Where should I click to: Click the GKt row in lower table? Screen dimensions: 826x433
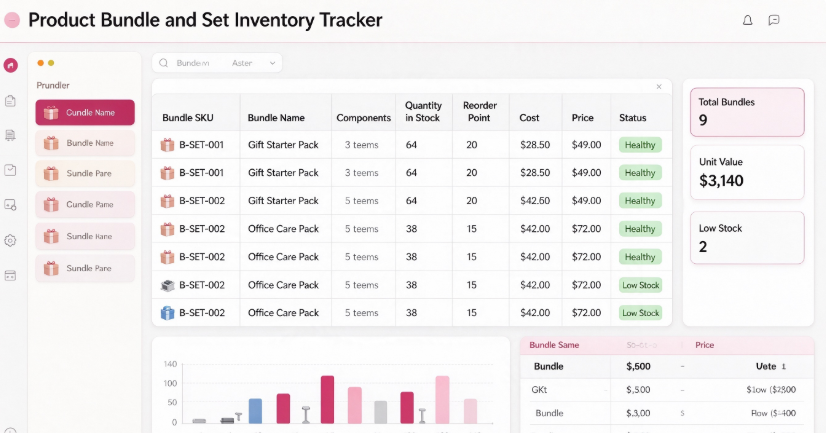(667, 390)
